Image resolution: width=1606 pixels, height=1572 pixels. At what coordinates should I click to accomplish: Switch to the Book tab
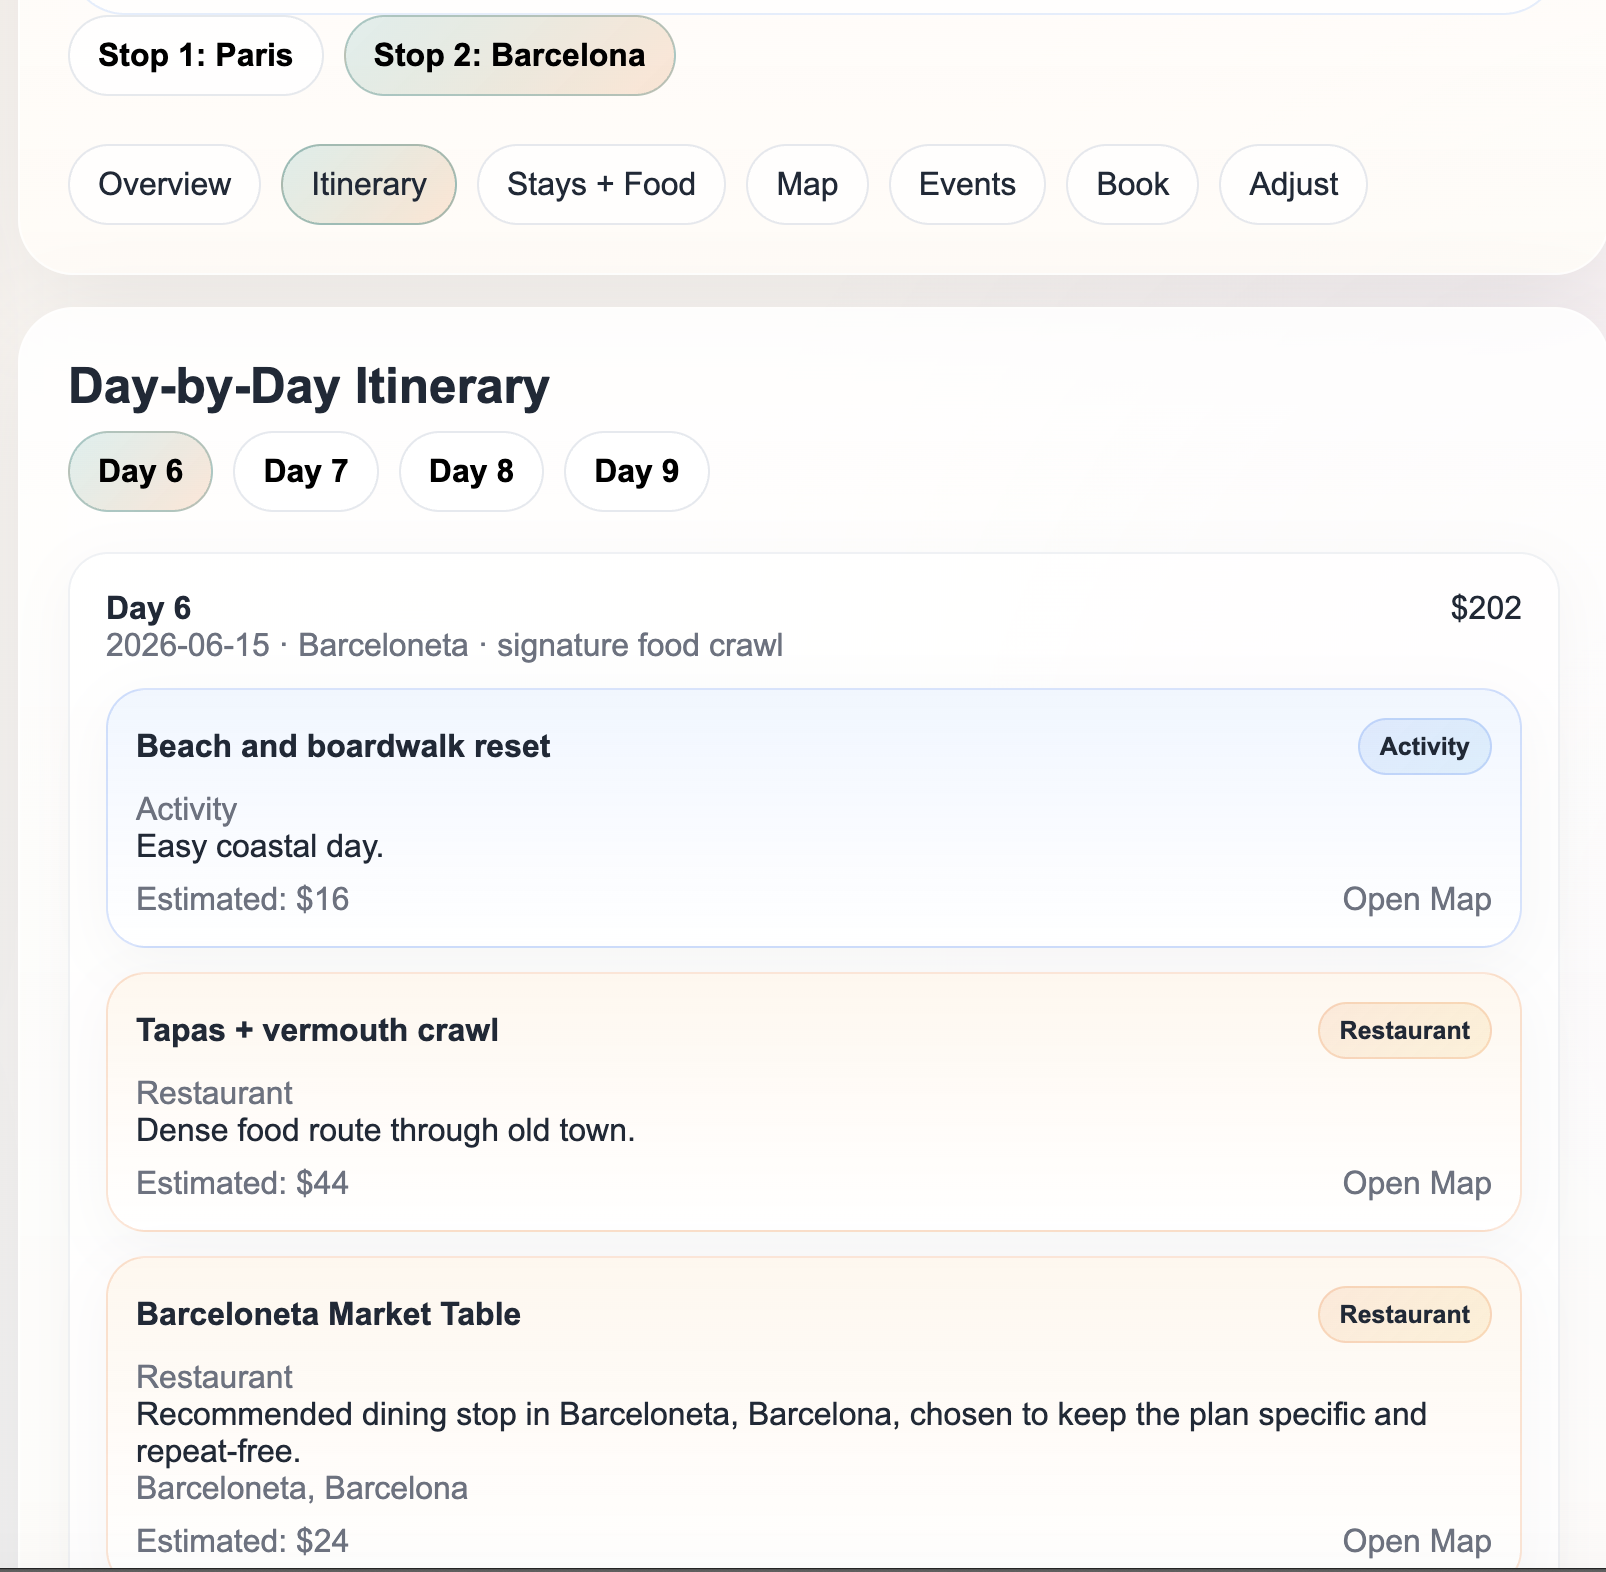tap(1132, 184)
